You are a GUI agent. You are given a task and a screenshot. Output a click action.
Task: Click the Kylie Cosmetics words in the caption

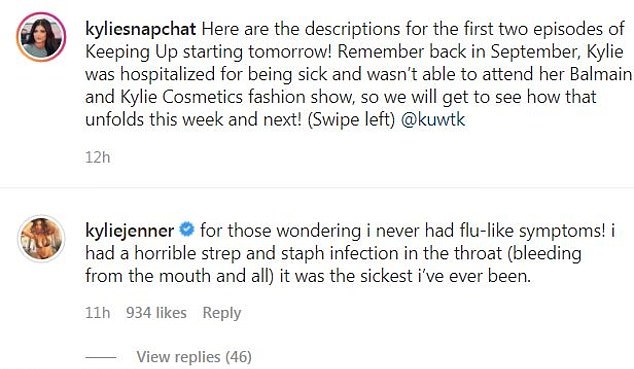click(182, 97)
